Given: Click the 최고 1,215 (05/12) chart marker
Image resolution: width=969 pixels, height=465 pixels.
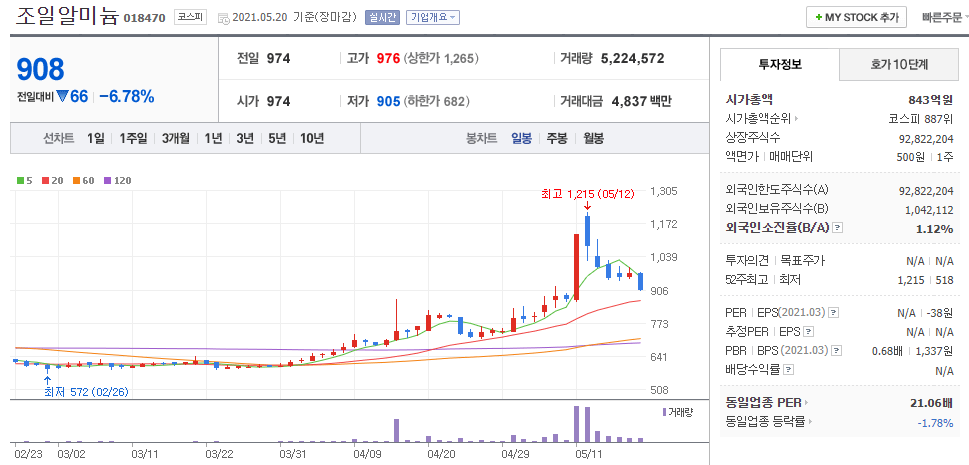Looking at the screenshot, I should point(587,194).
